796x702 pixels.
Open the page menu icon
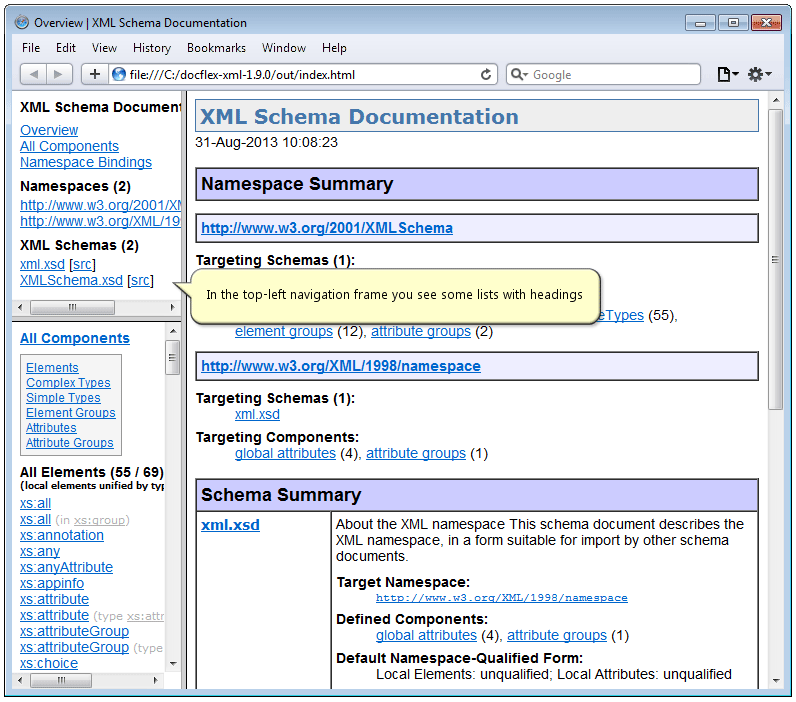[727, 74]
